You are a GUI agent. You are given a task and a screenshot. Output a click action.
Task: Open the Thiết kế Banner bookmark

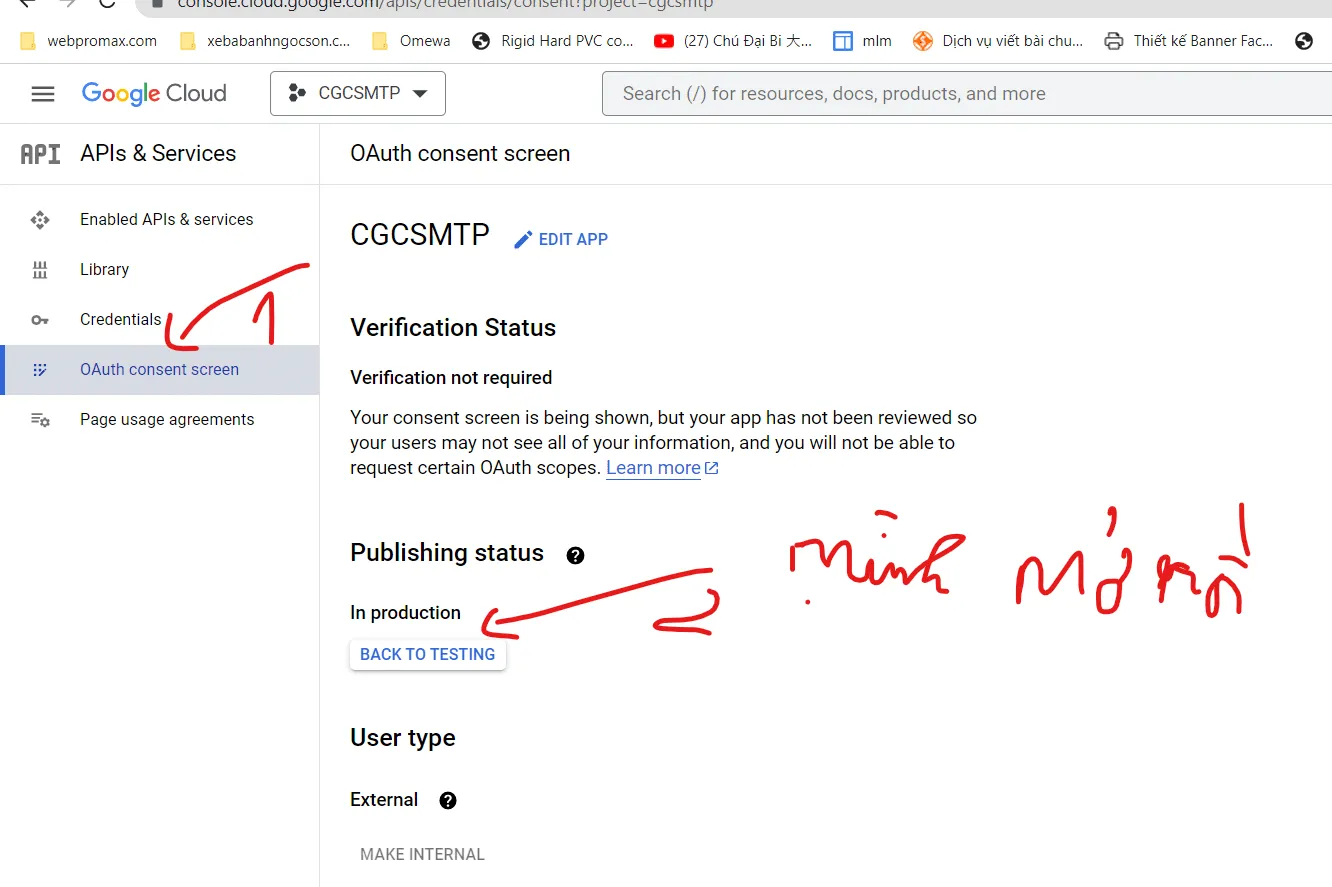(x=1189, y=41)
